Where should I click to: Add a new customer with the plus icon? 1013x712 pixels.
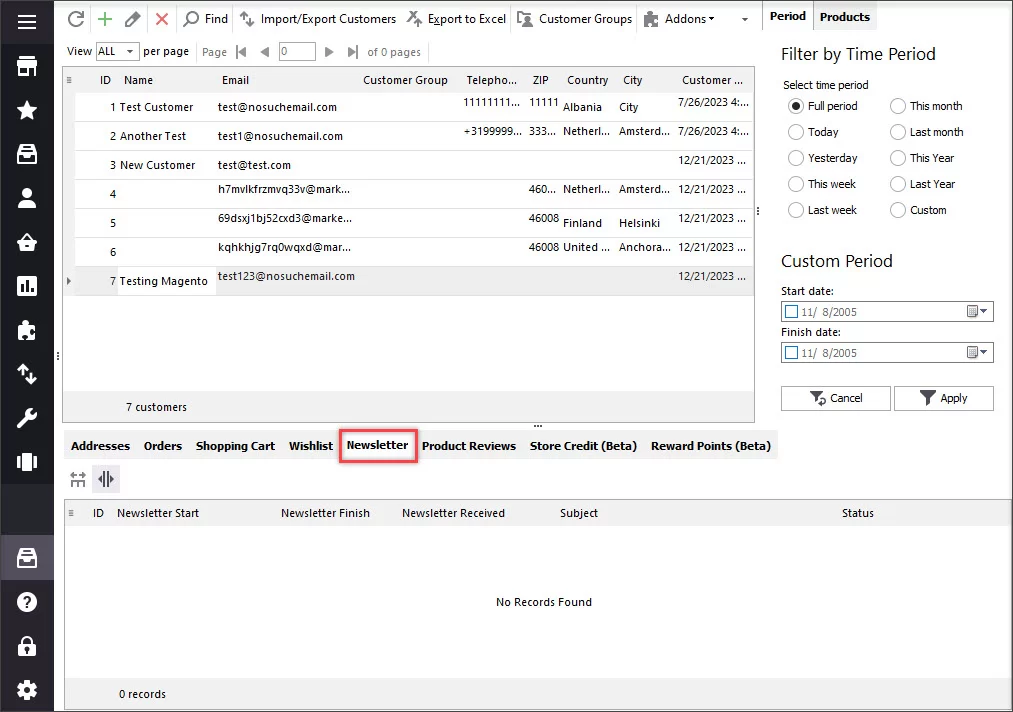pyautogui.click(x=105, y=19)
